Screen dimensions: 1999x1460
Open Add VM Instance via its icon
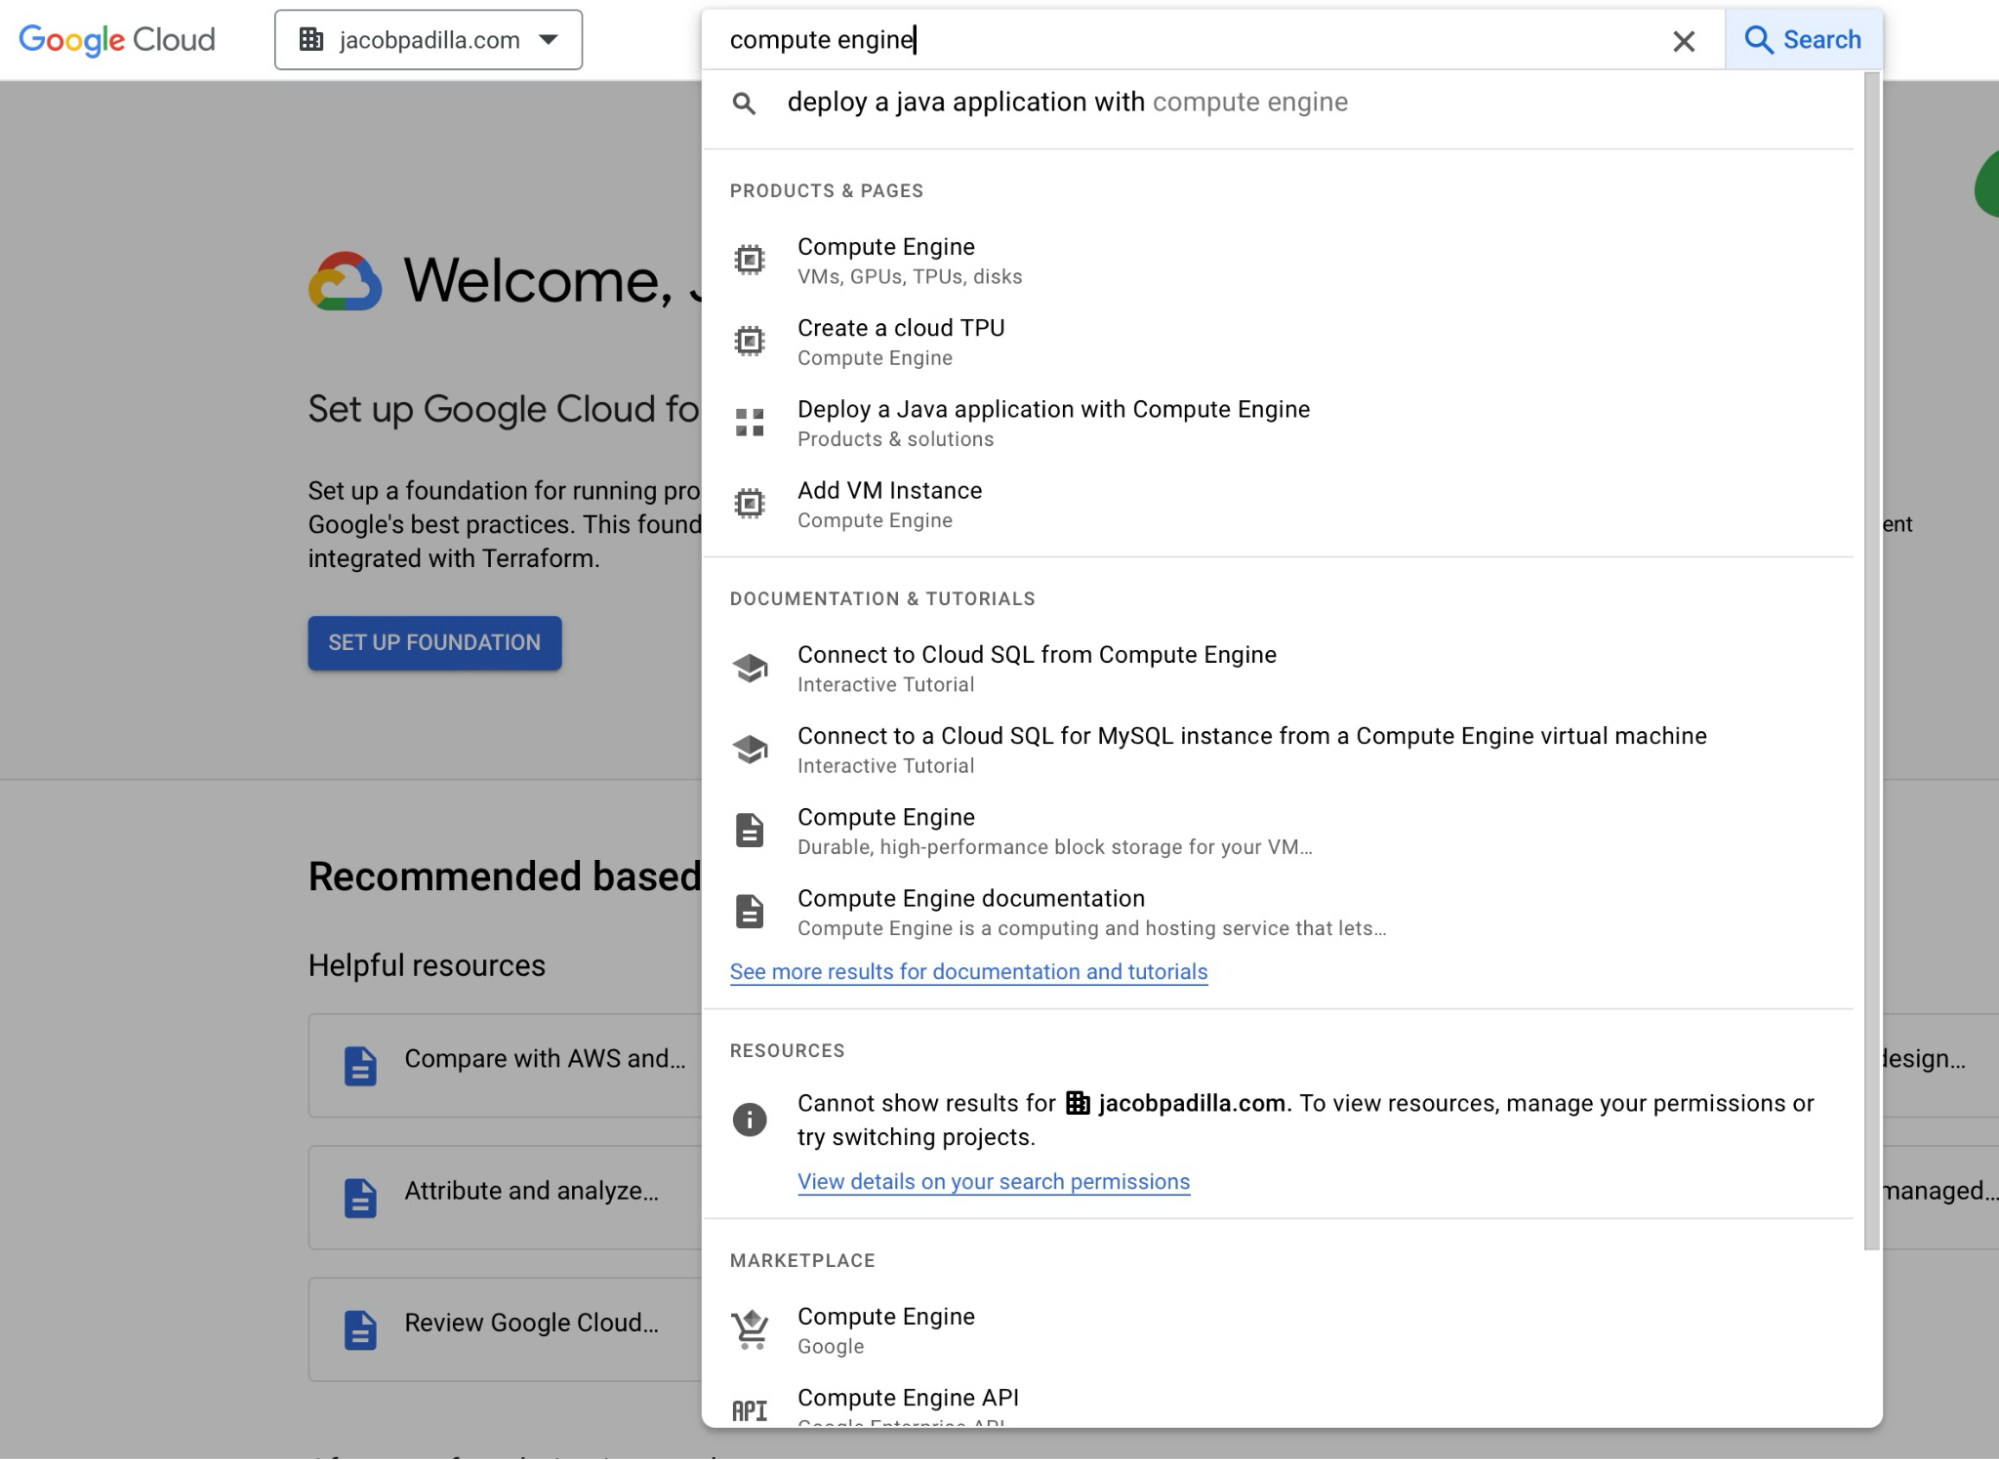pyautogui.click(x=748, y=502)
